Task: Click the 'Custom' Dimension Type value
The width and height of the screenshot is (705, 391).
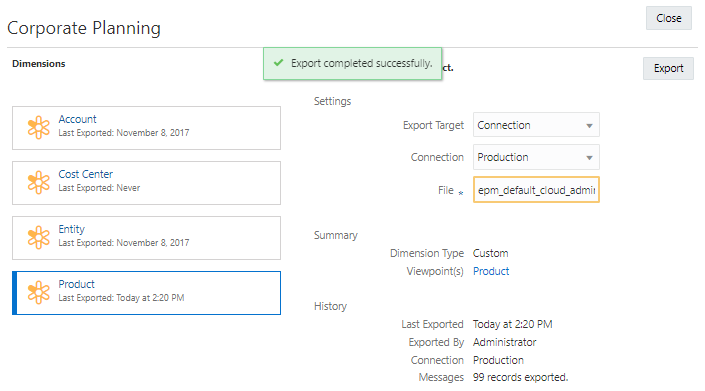Action: click(491, 253)
